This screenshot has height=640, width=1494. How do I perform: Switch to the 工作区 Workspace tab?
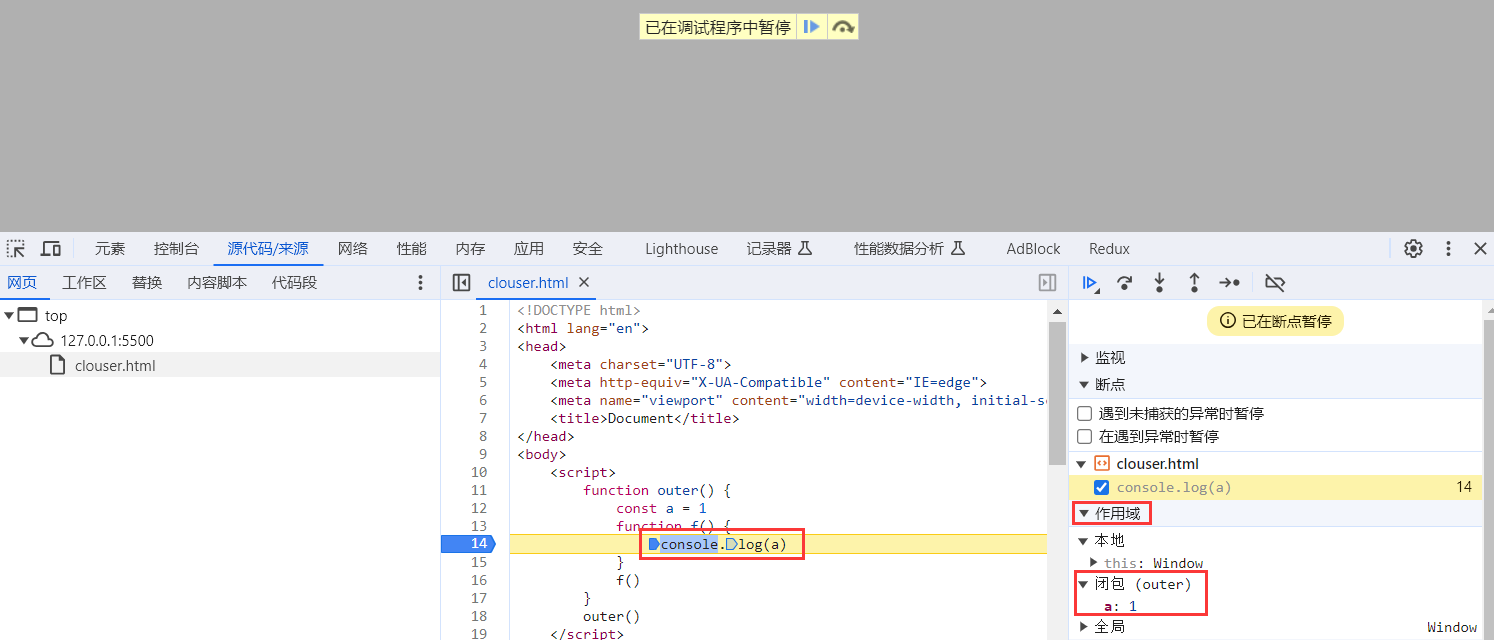tap(84, 283)
